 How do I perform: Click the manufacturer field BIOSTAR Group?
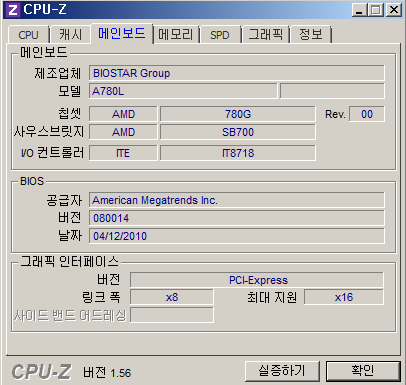(x=237, y=73)
